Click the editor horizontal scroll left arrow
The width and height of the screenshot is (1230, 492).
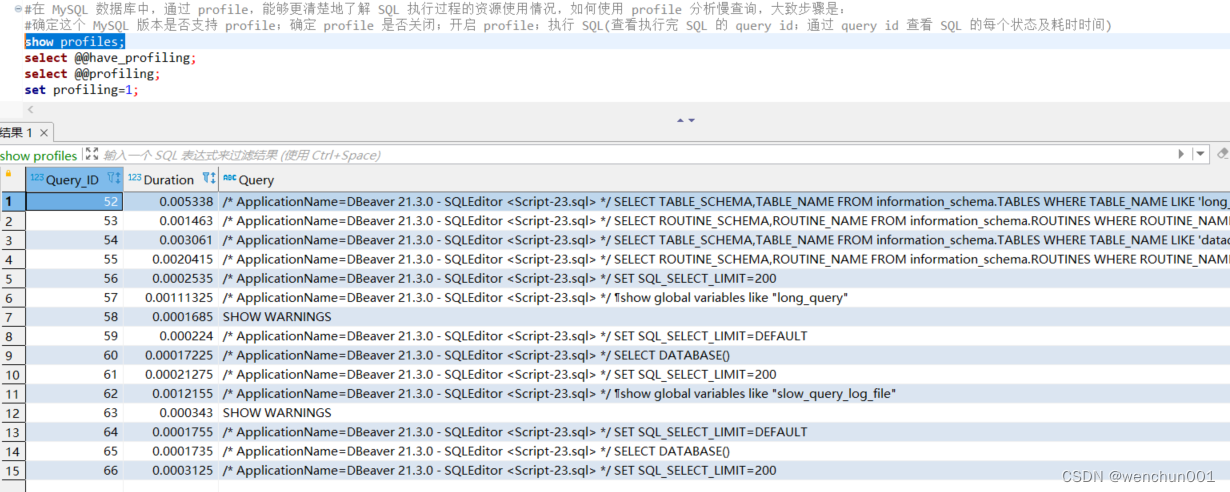click(x=30, y=109)
